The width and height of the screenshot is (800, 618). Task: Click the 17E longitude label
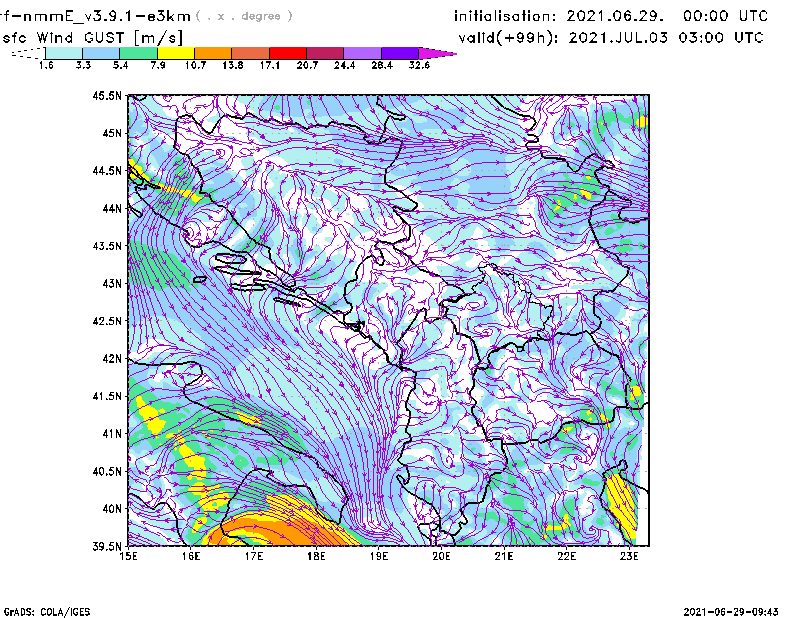coord(254,556)
